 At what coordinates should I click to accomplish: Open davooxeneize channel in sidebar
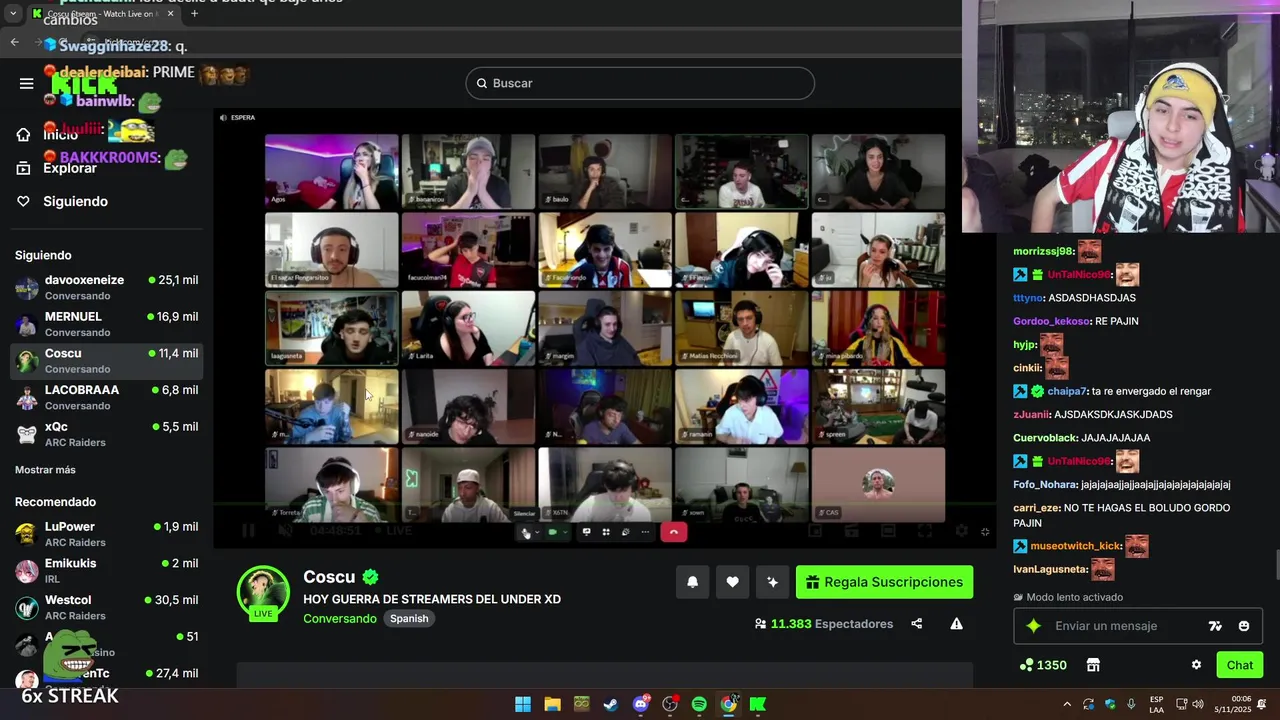coord(106,288)
